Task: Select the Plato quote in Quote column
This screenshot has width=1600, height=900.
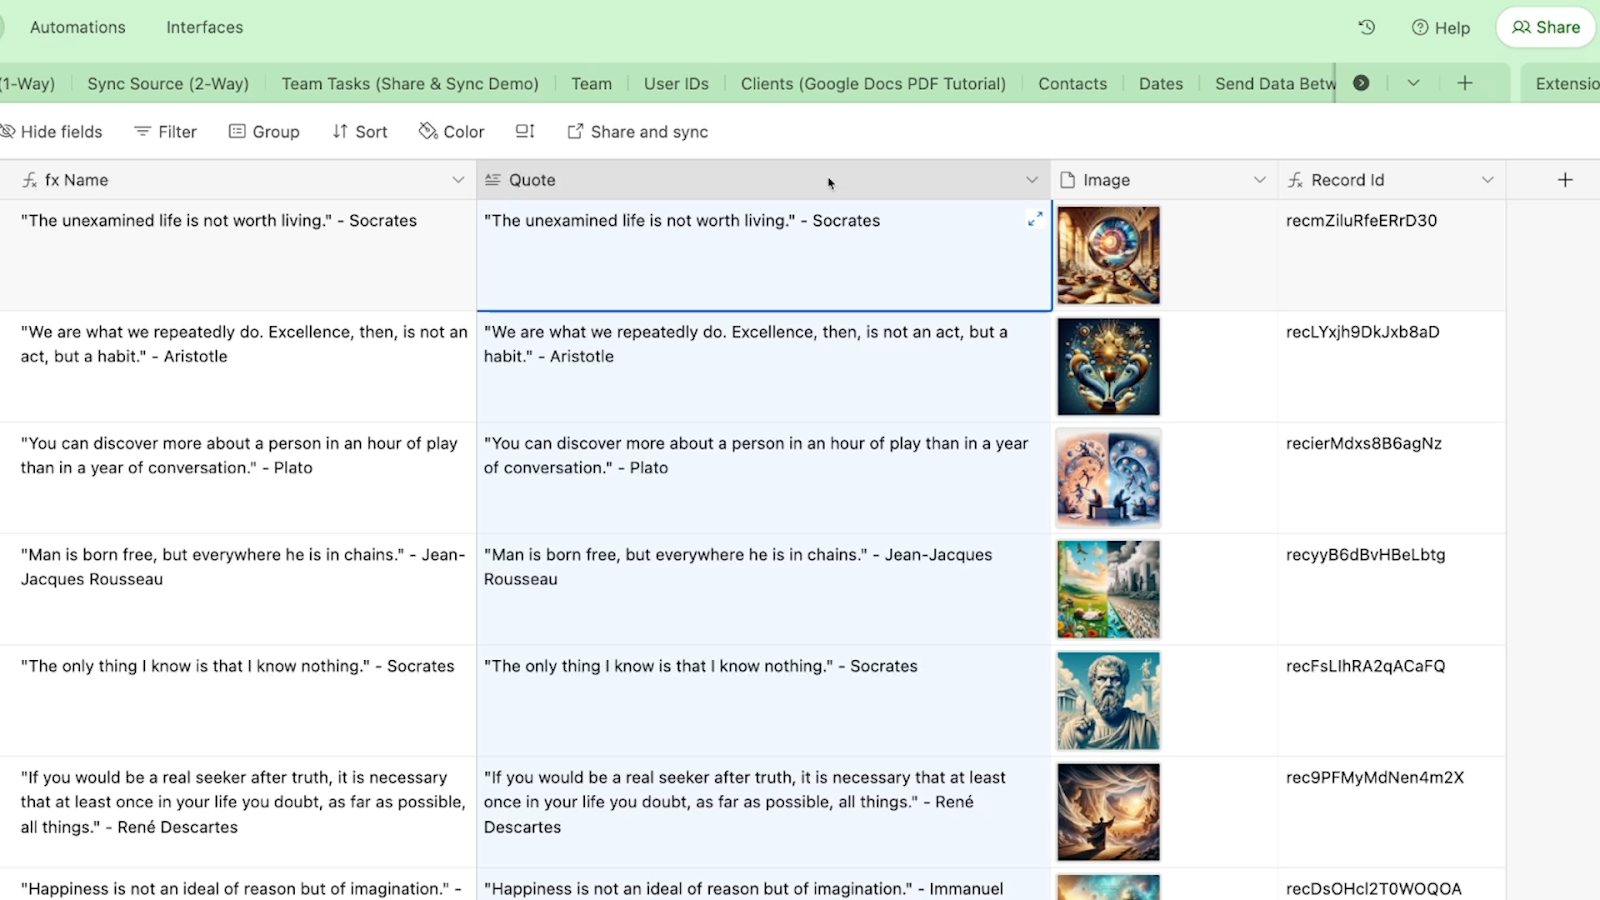Action: click(x=764, y=478)
